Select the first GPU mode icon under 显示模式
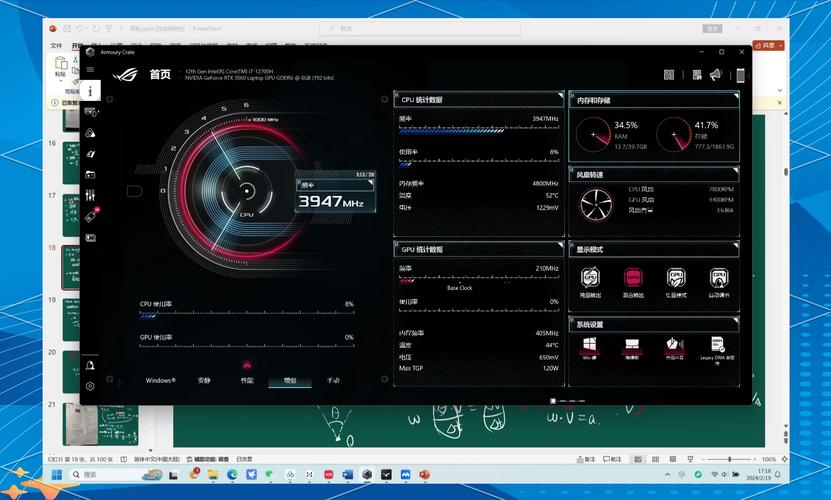 tap(590, 278)
